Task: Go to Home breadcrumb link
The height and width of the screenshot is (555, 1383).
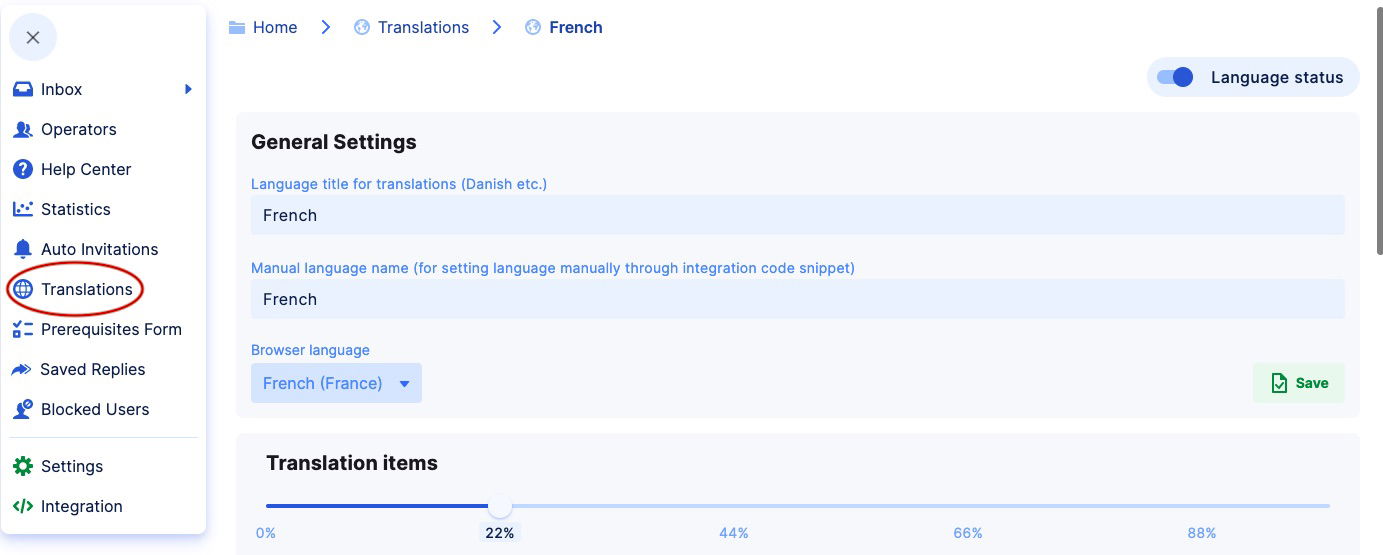Action: point(274,27)
